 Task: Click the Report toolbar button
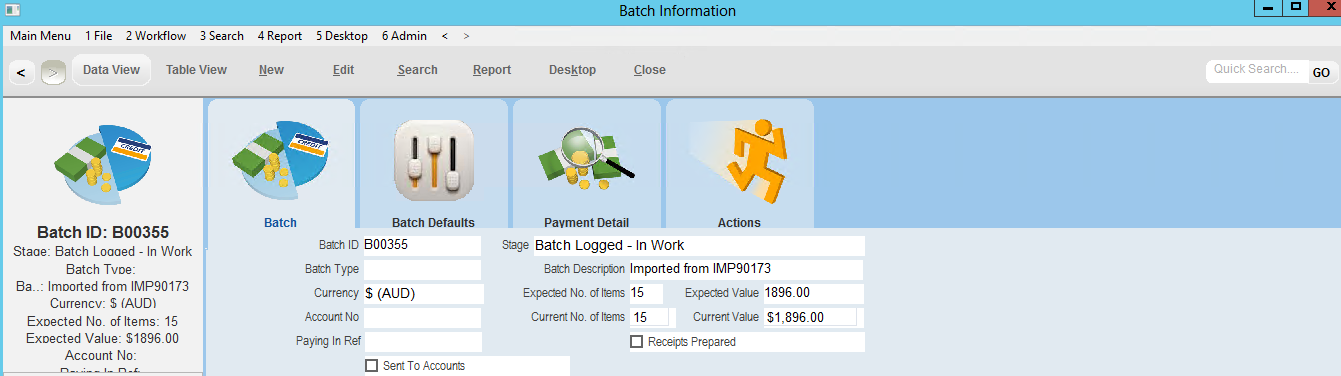coord(492,70)
